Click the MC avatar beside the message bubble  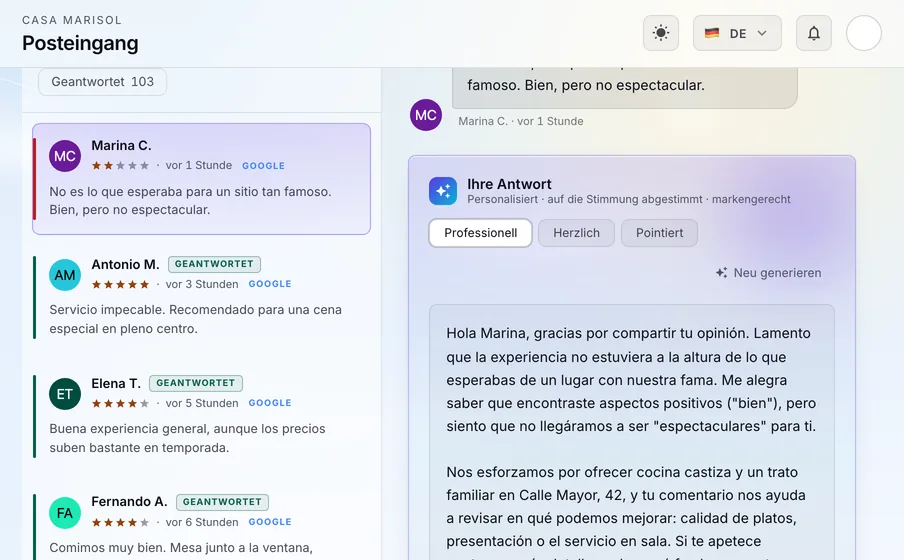426,115
